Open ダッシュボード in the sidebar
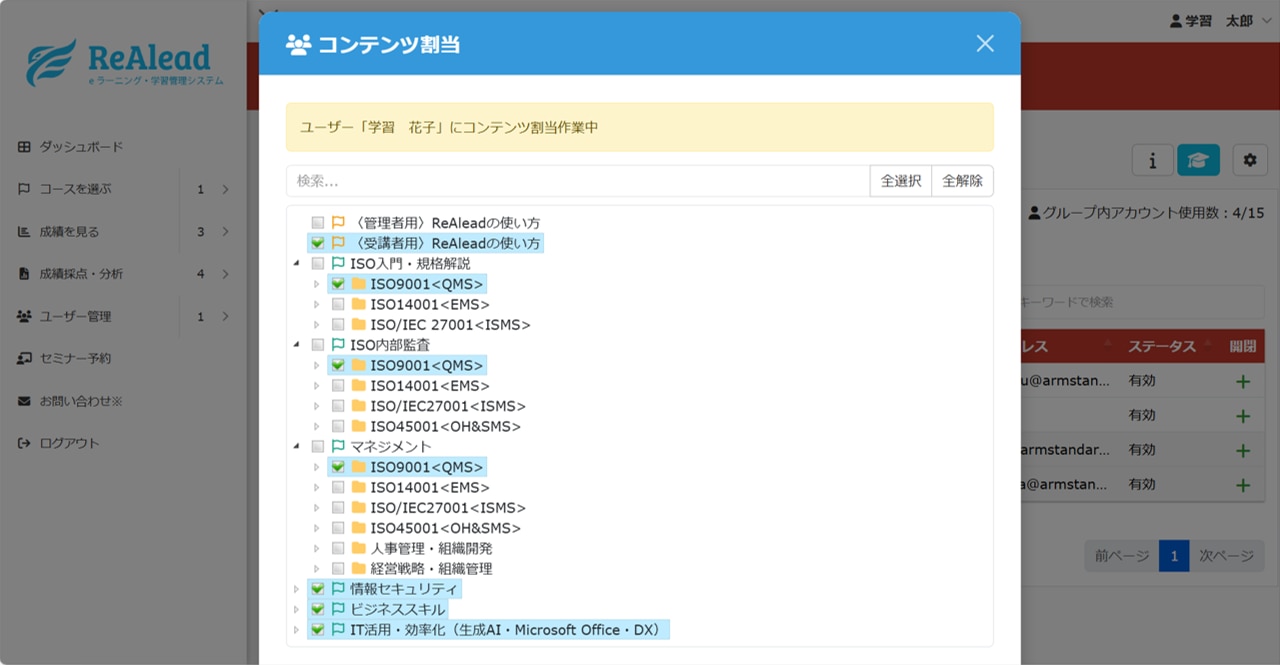Image resolution: width=1280 pixels, height=665 pixels. (81, 147)
